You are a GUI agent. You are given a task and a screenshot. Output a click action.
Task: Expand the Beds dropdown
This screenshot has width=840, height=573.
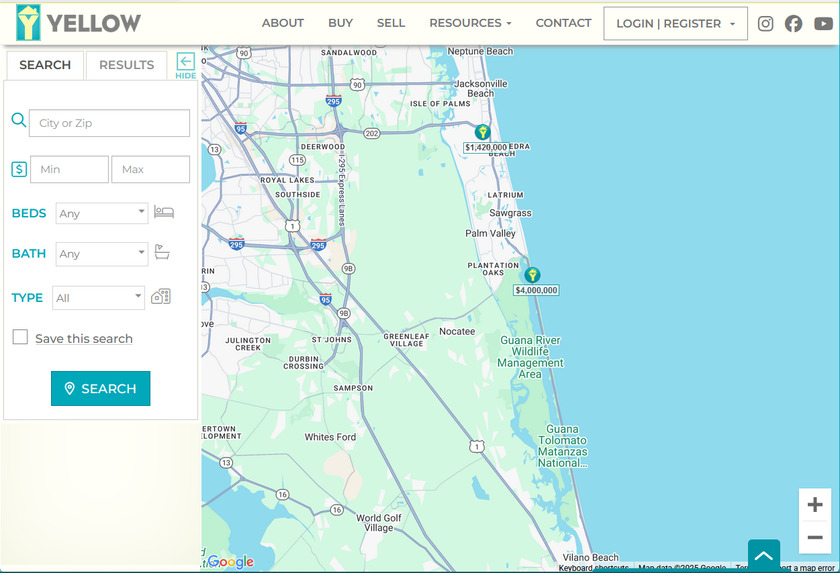click(101, 213)
